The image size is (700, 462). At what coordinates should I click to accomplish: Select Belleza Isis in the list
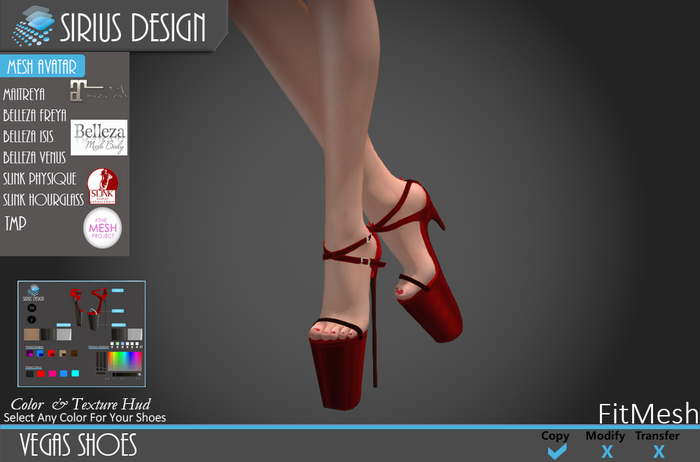tap(28, 137)
